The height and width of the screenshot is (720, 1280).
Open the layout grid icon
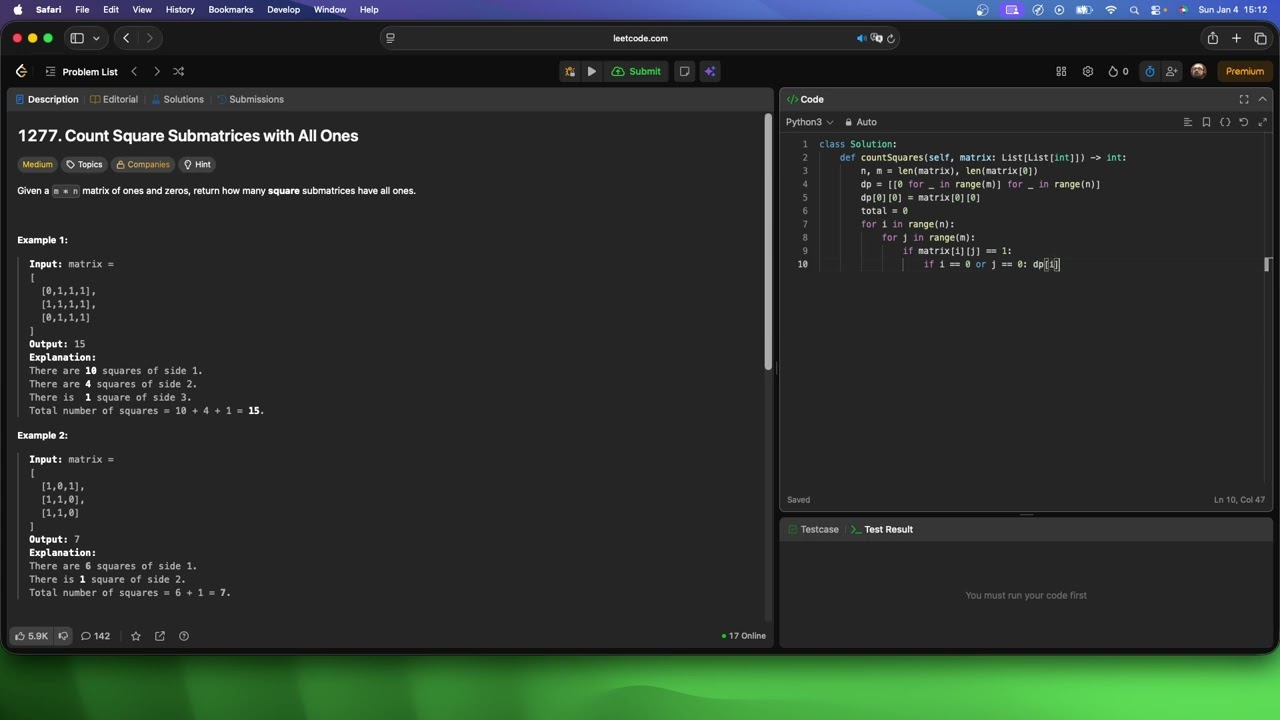1061,71
